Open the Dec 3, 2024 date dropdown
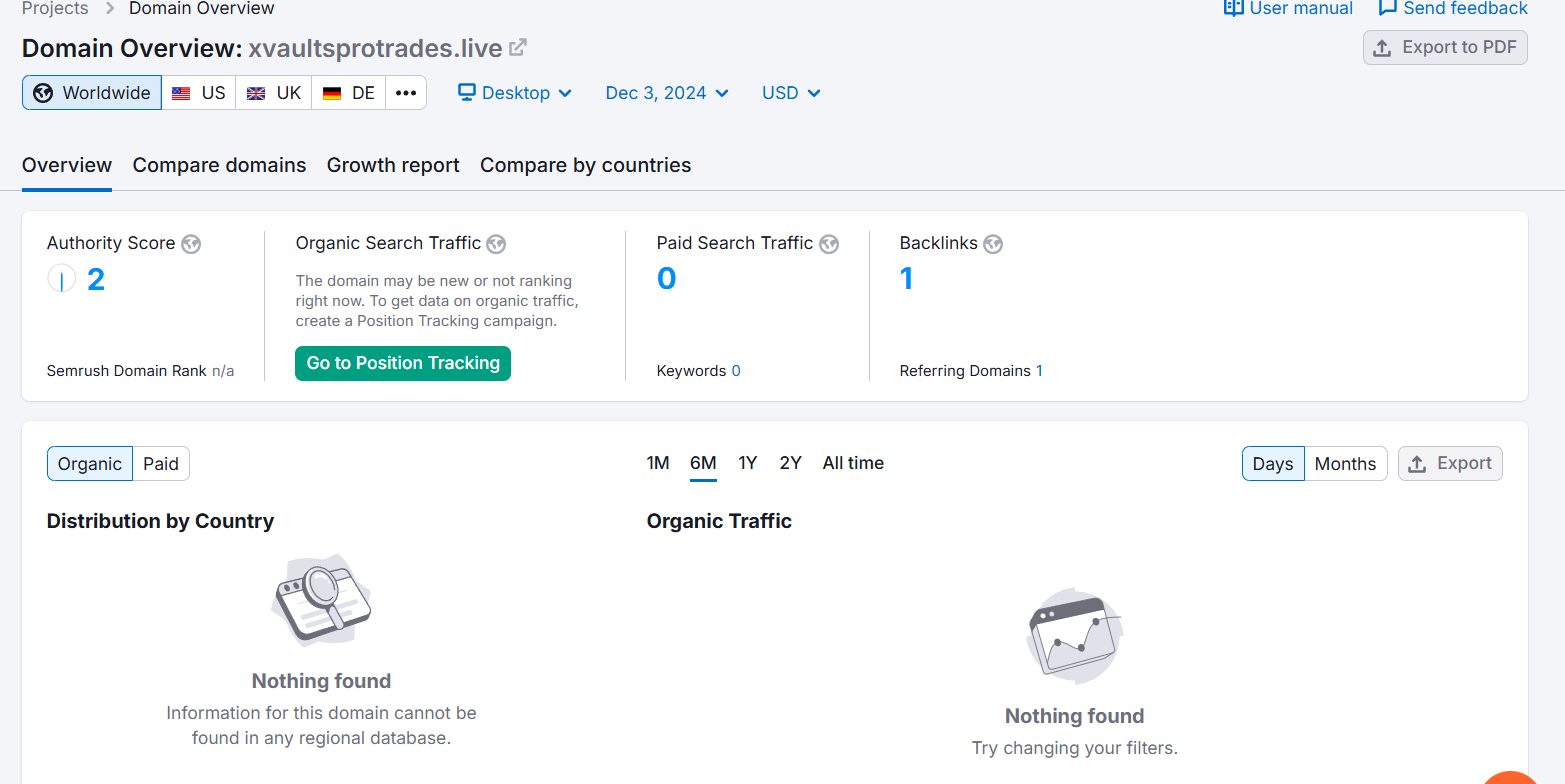This screenshot has width=1565, height=784. pos(667,93)
